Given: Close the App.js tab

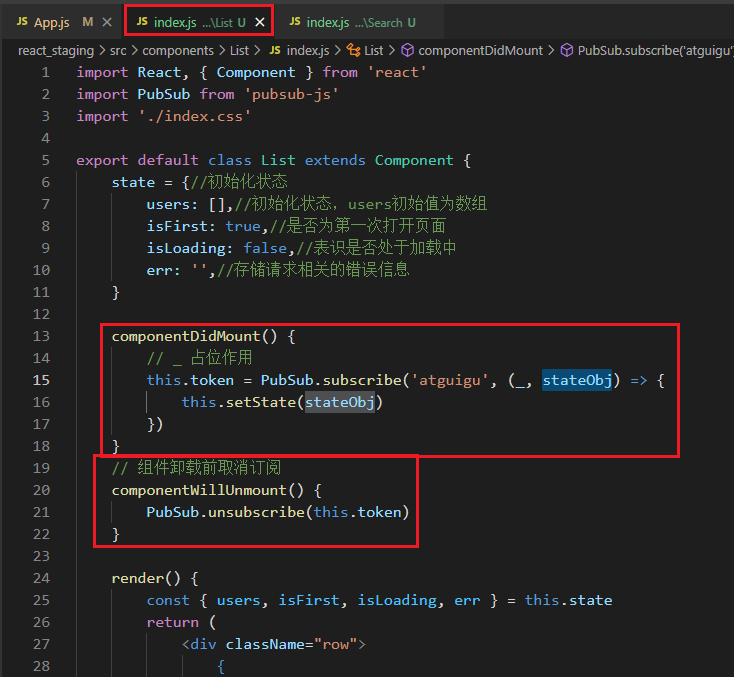Looking at the screenshot, I should click(107, 22).
